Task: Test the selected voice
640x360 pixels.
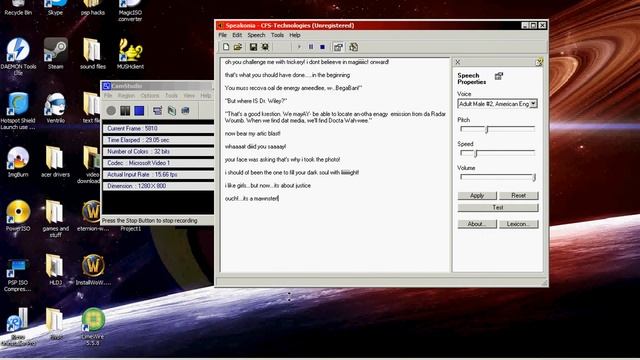Action: click(x=498, y=207)
